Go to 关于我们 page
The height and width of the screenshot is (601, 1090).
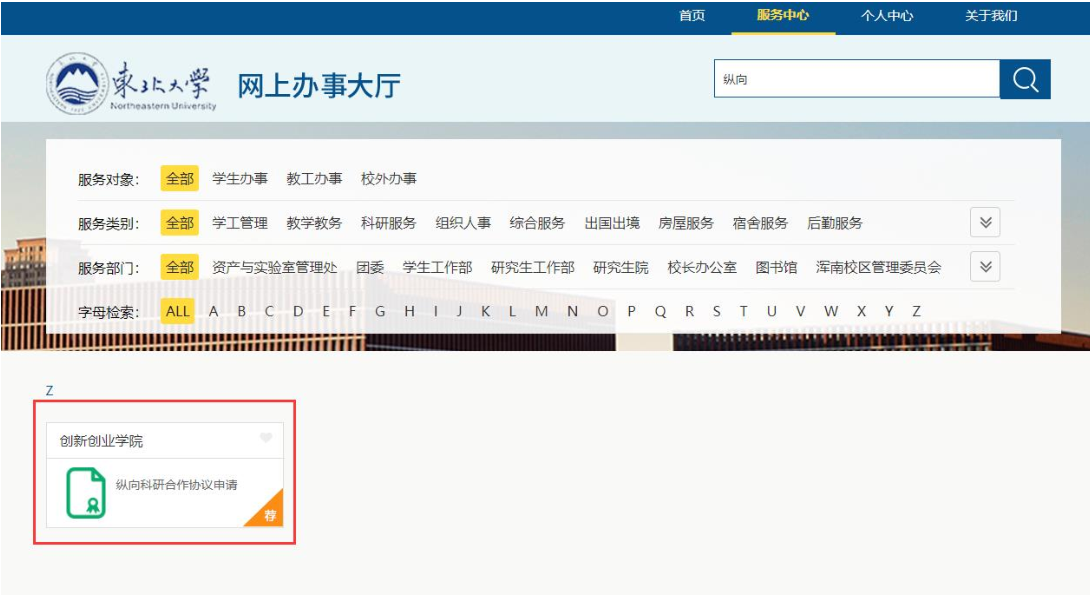click(x=991, y=16)
